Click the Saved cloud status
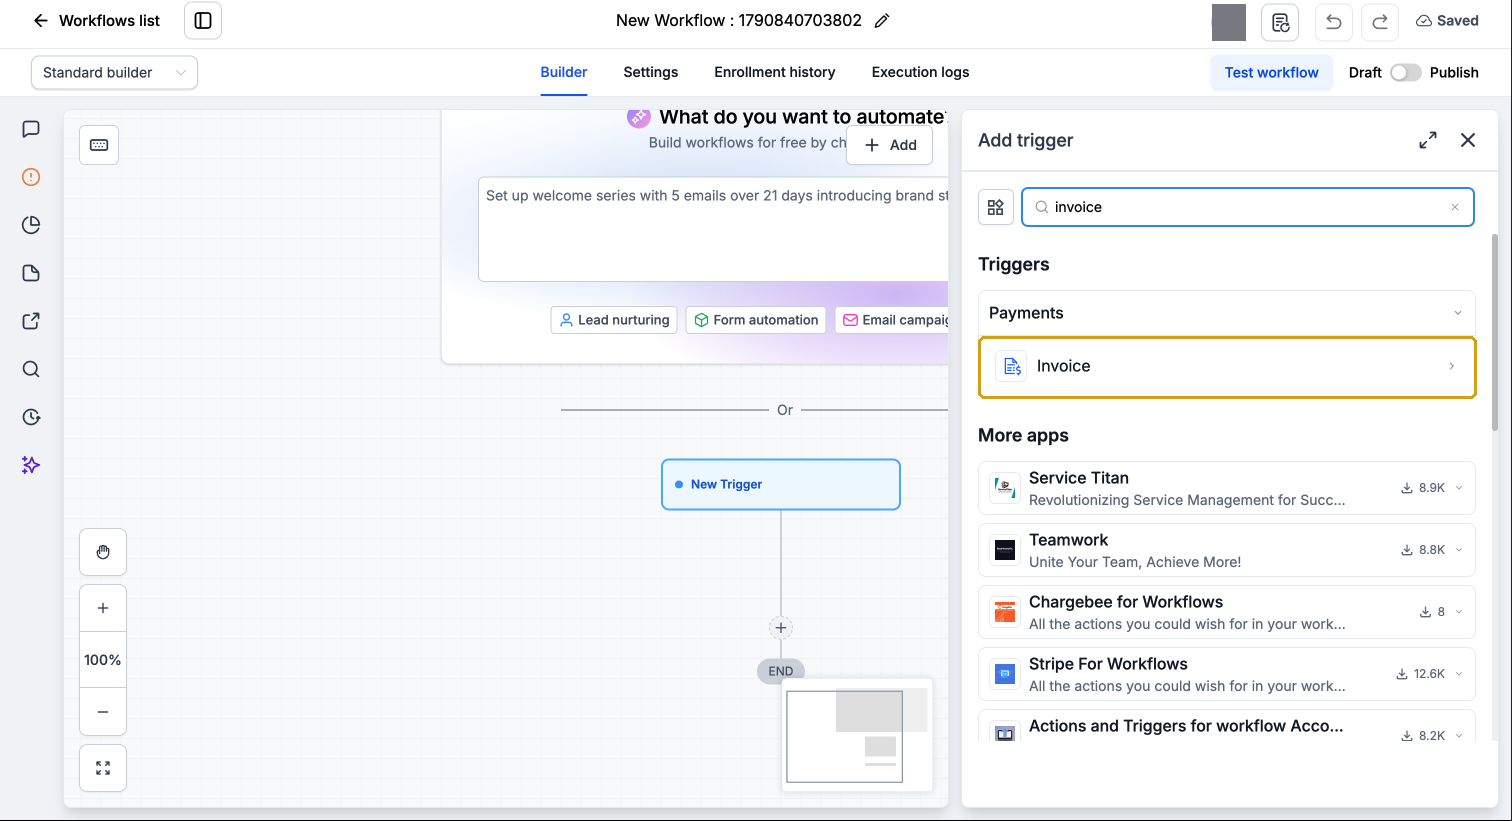Image resolution: width=1512 pixels, height=821 pixels. coord(1447,21)
